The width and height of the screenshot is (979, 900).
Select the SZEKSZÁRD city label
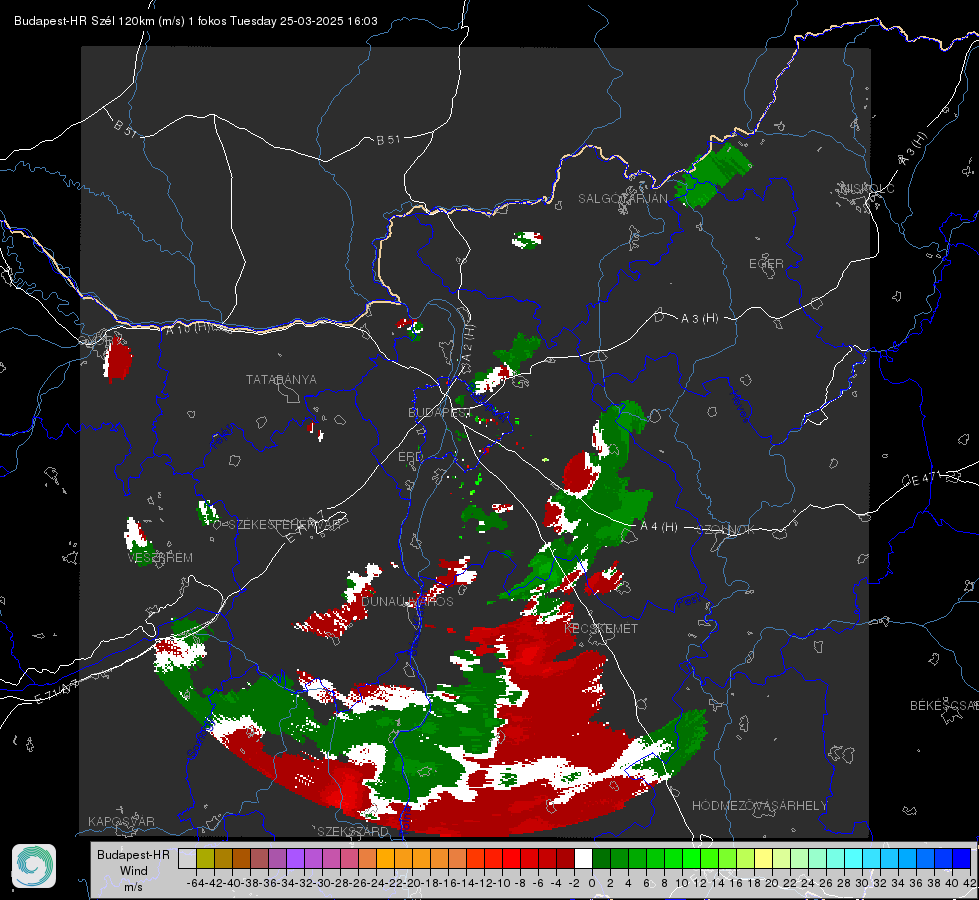(353, 831)
